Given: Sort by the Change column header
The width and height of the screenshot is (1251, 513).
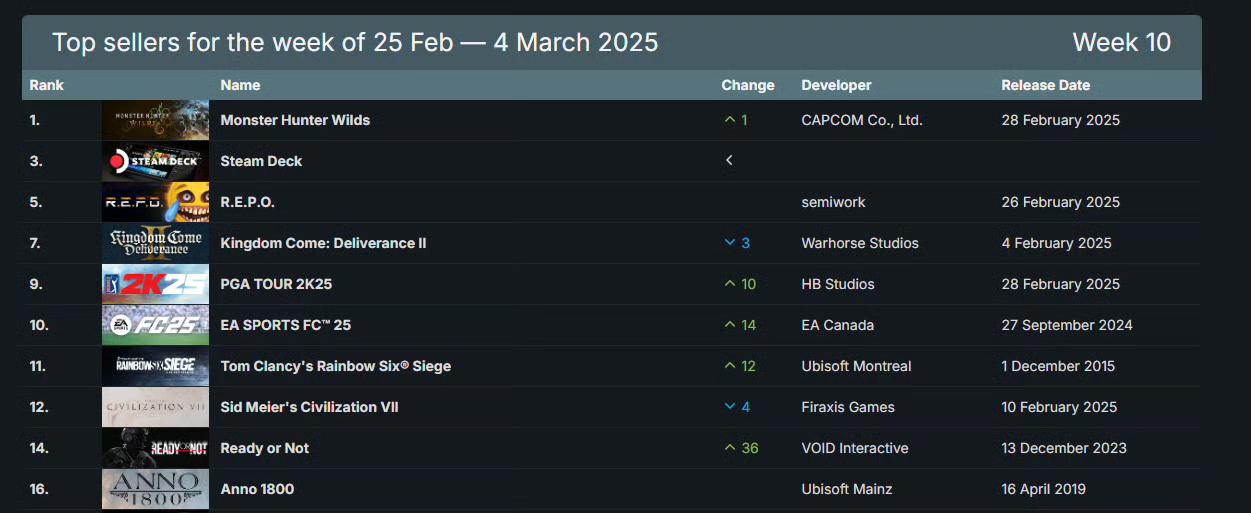Looking at the screenshot, I should [748, 85].
